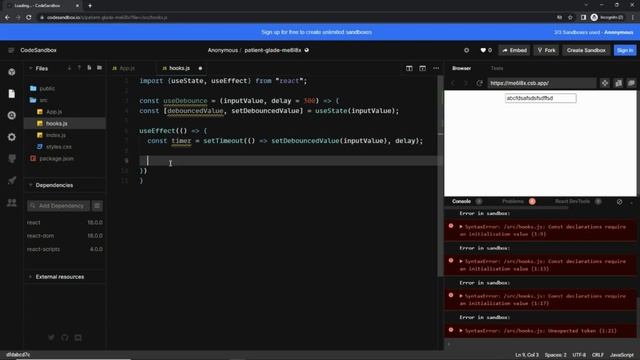Select hooks.js in the file tree
Viewport: 640px width, 360px height.
(64, 123)
